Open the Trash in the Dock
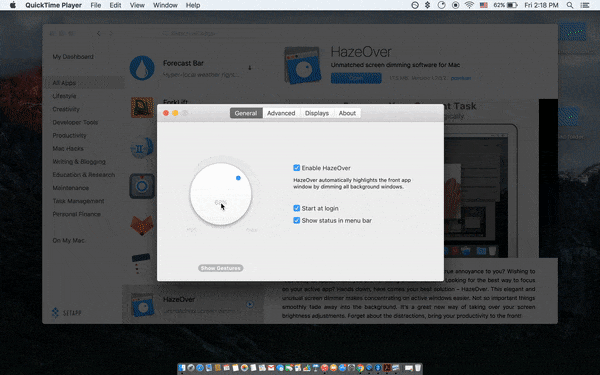Screen dimensions: 600x375 [x=417, y=368]
